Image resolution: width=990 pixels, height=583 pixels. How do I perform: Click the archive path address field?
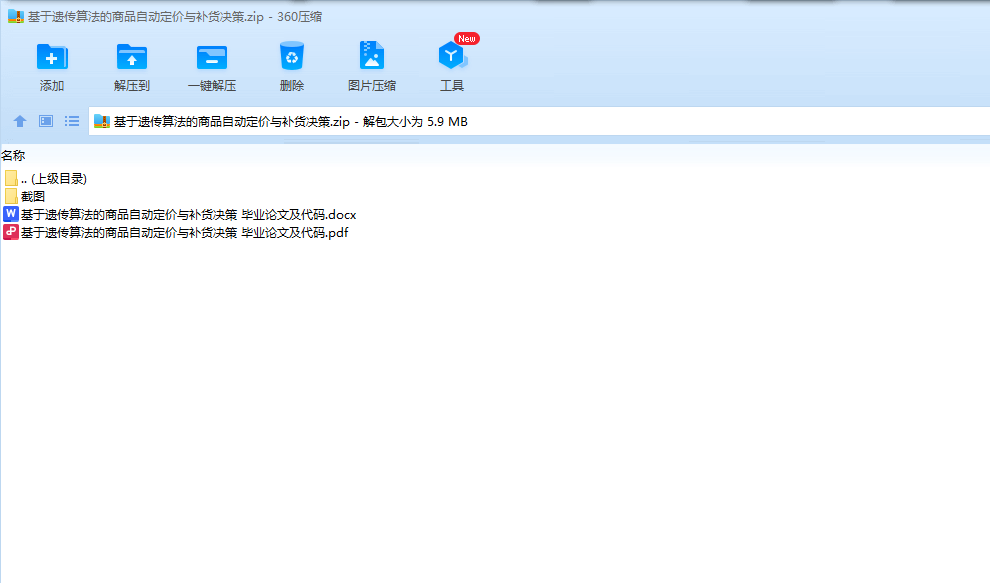click(539, 121)
